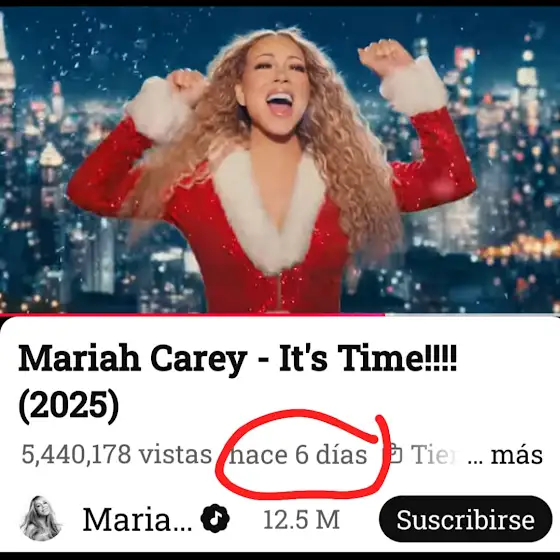Seek within the red played progress bar
The width and height of the screenshot is (560, 560).
tap(192, 315)
